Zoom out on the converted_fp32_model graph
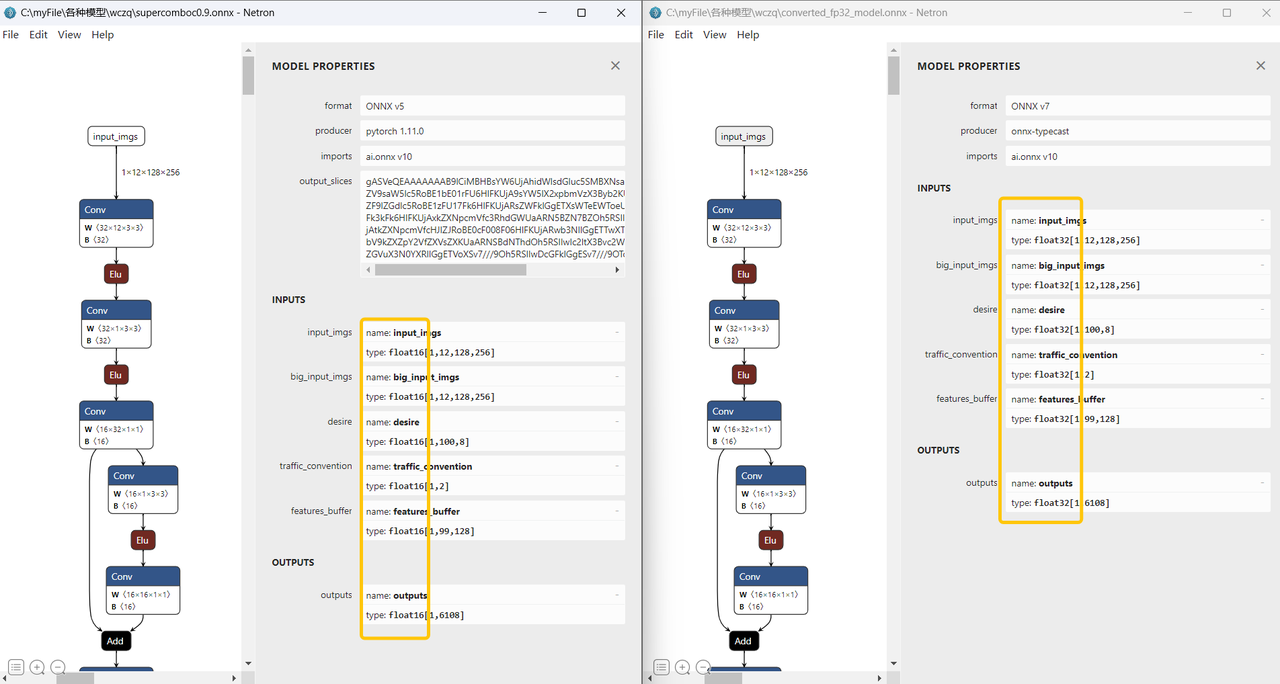Screen dimensions: 1280x684 coord(703,667)
